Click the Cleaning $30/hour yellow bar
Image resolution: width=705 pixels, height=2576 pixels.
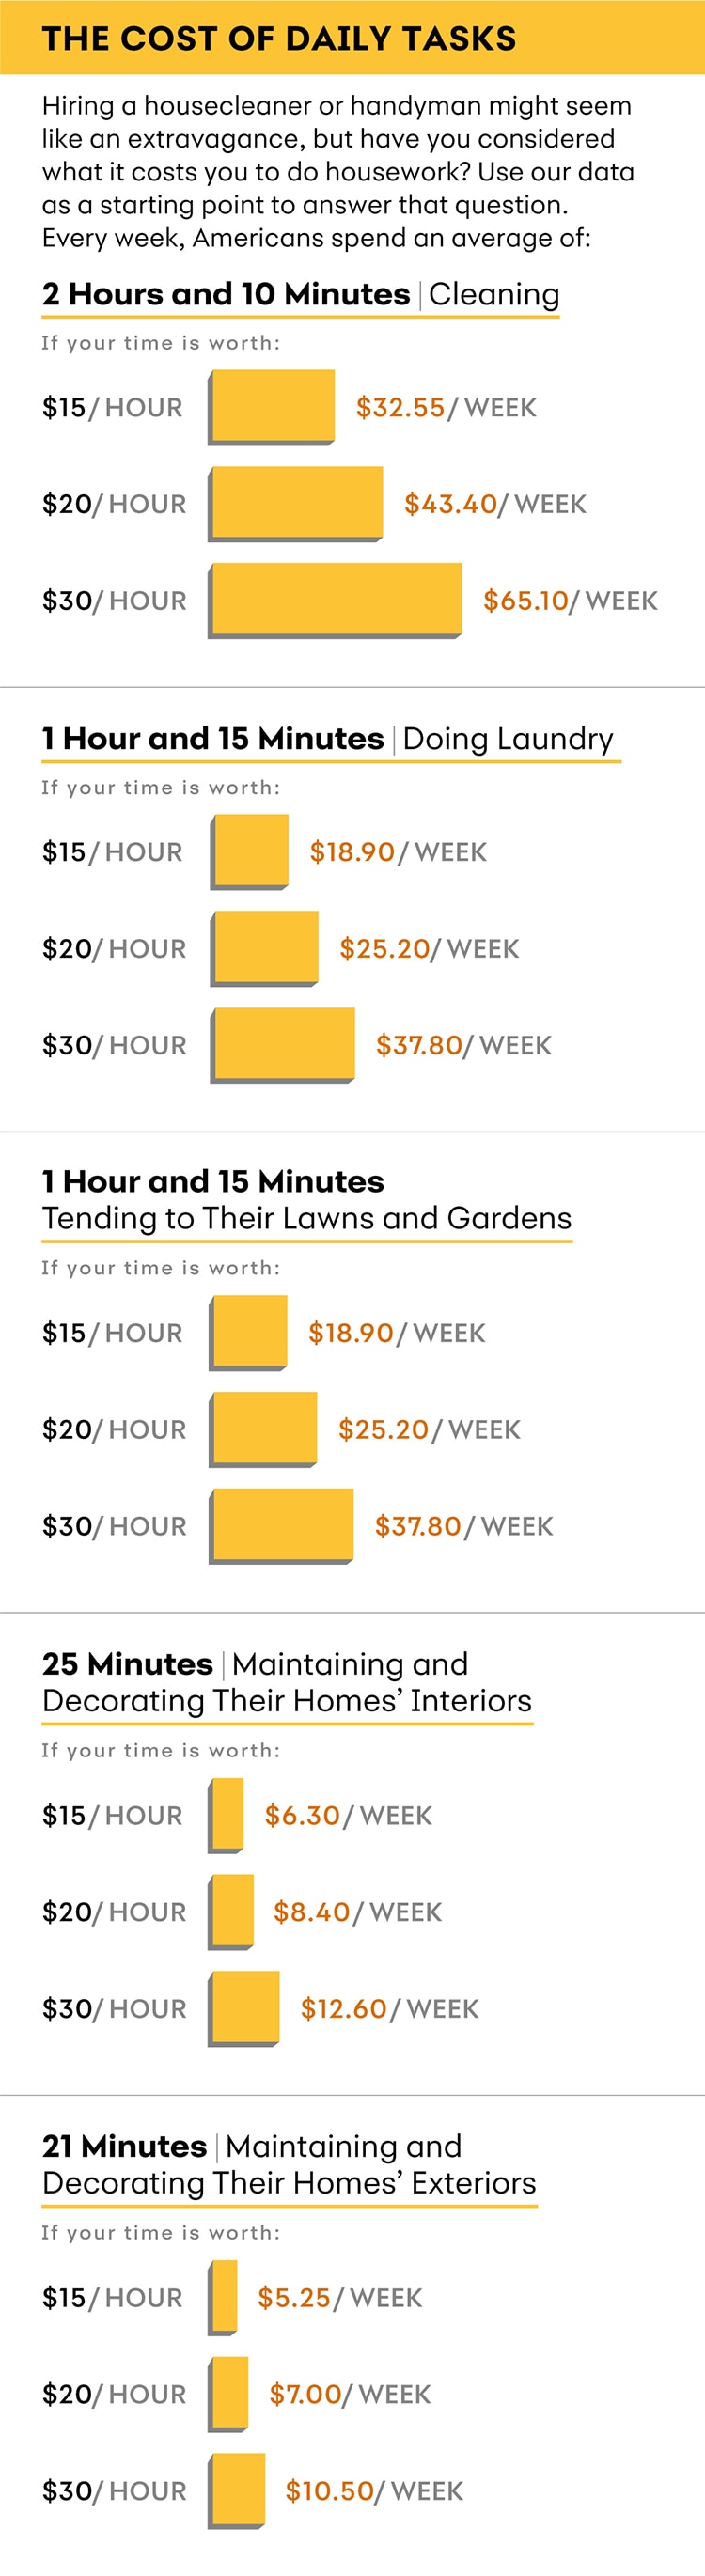tap(335, 600)
